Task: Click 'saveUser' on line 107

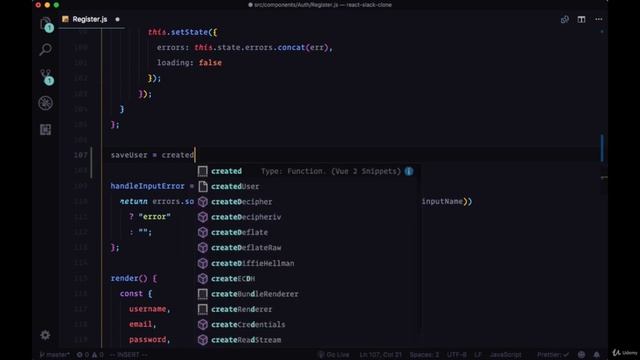Action: [129, 155]
